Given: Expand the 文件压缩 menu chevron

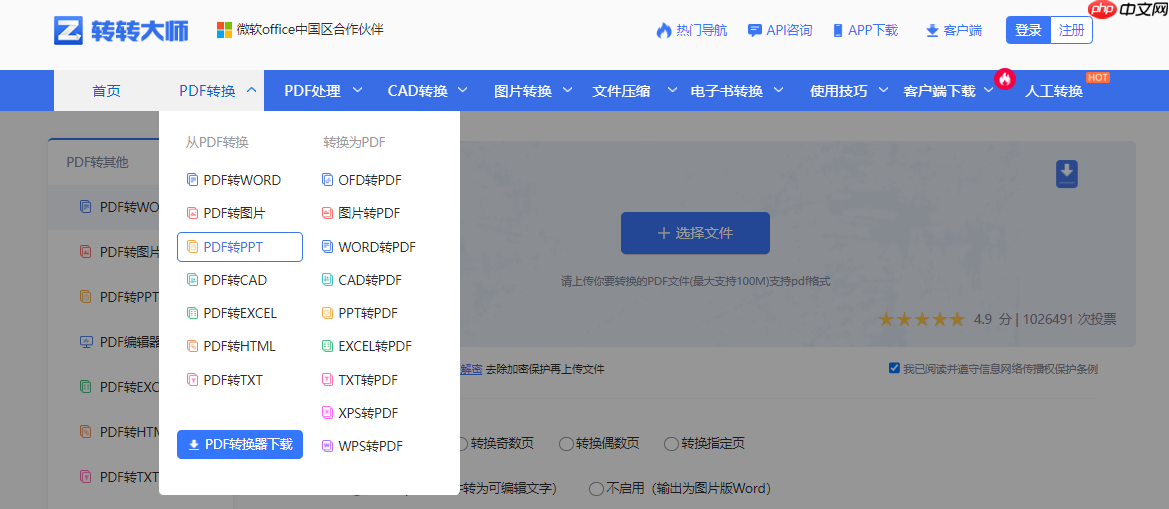Looking at the screenshot, I should (672, 90).
